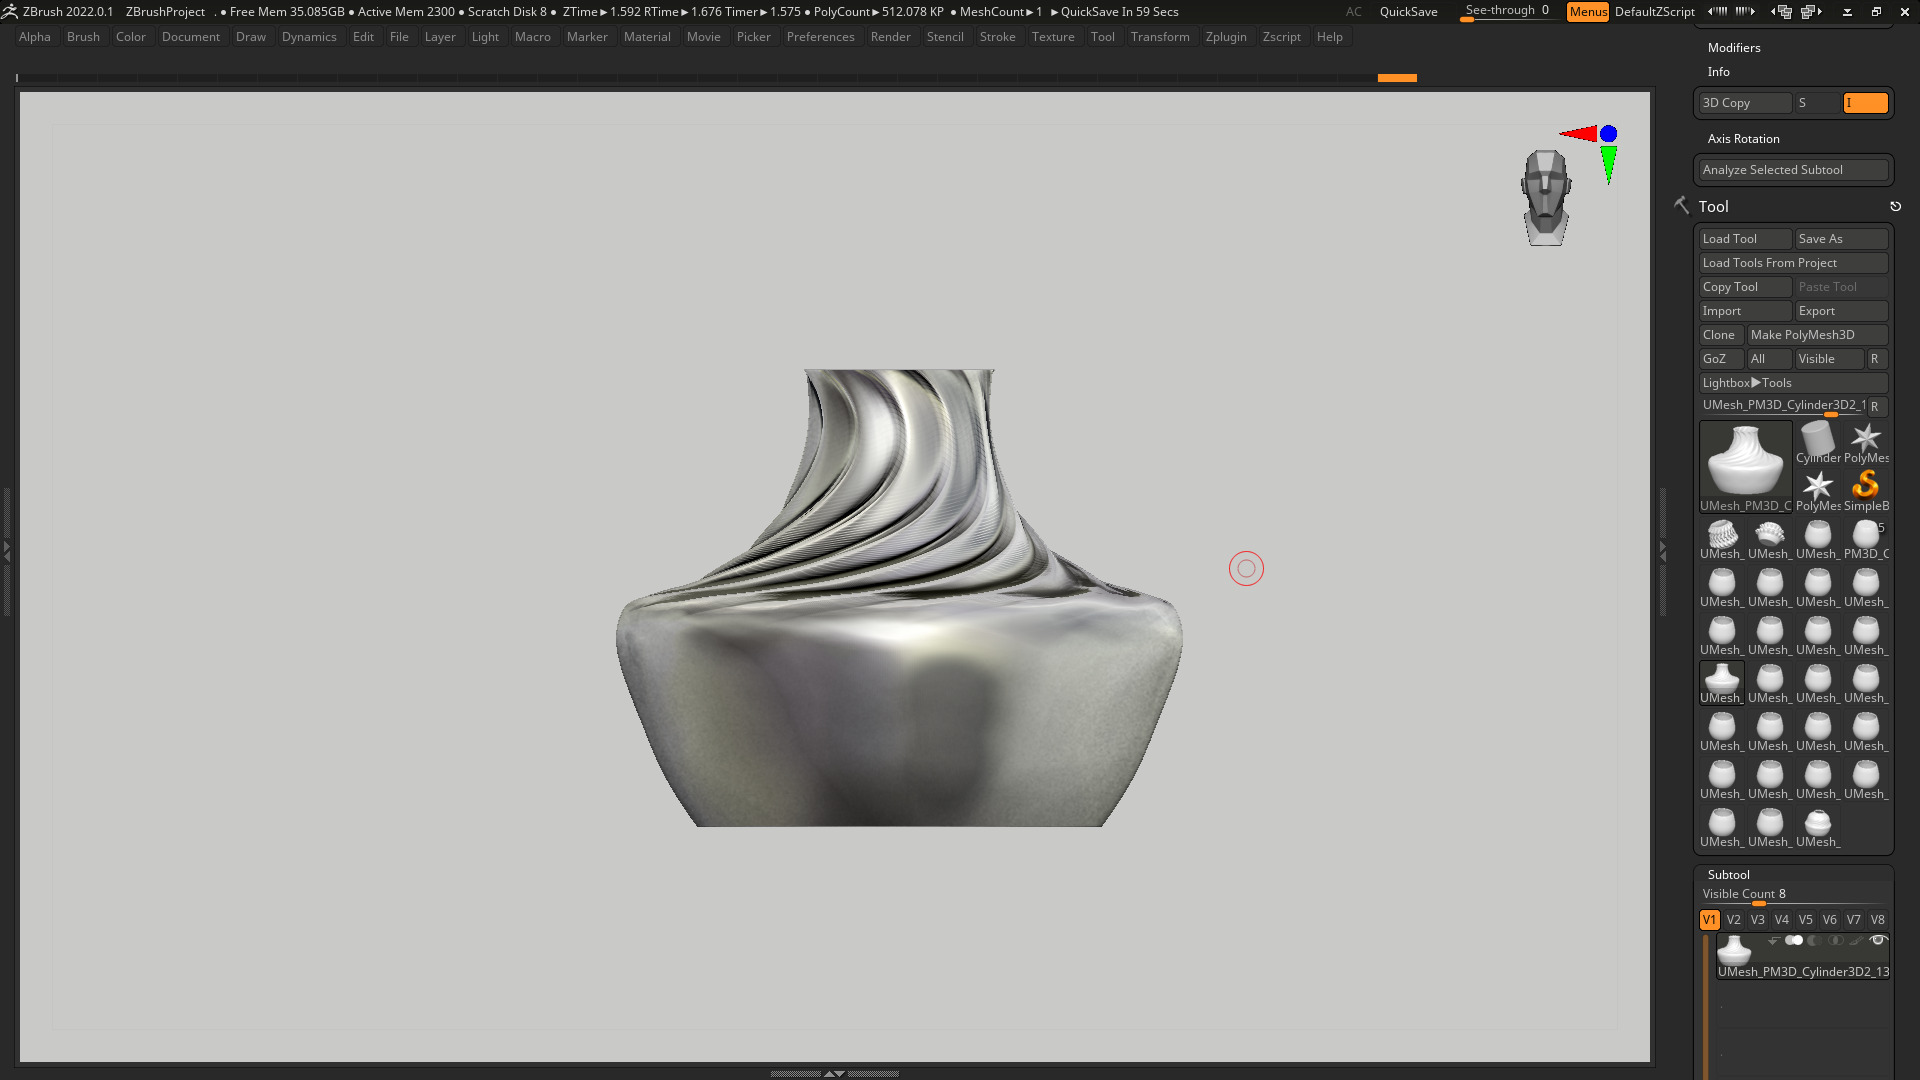
Task: Open the Material menu
Action: click(x=647, y=37)
